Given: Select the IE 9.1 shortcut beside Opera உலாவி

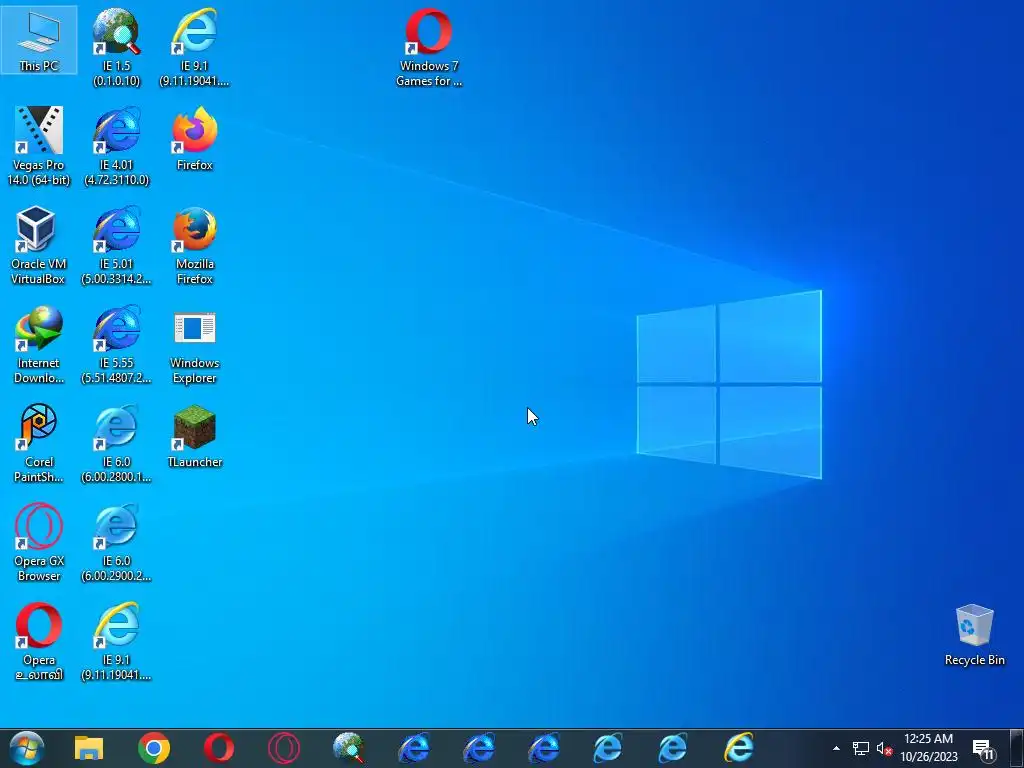Looking at the screenshot, I should point(116,641).
